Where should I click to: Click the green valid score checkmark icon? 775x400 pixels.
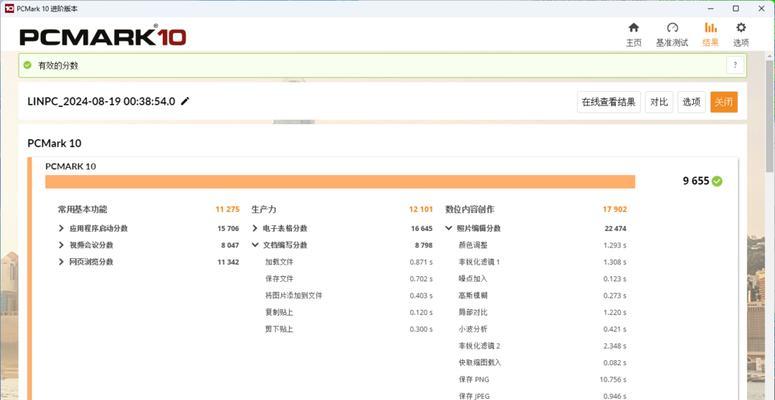coord(28,65)
